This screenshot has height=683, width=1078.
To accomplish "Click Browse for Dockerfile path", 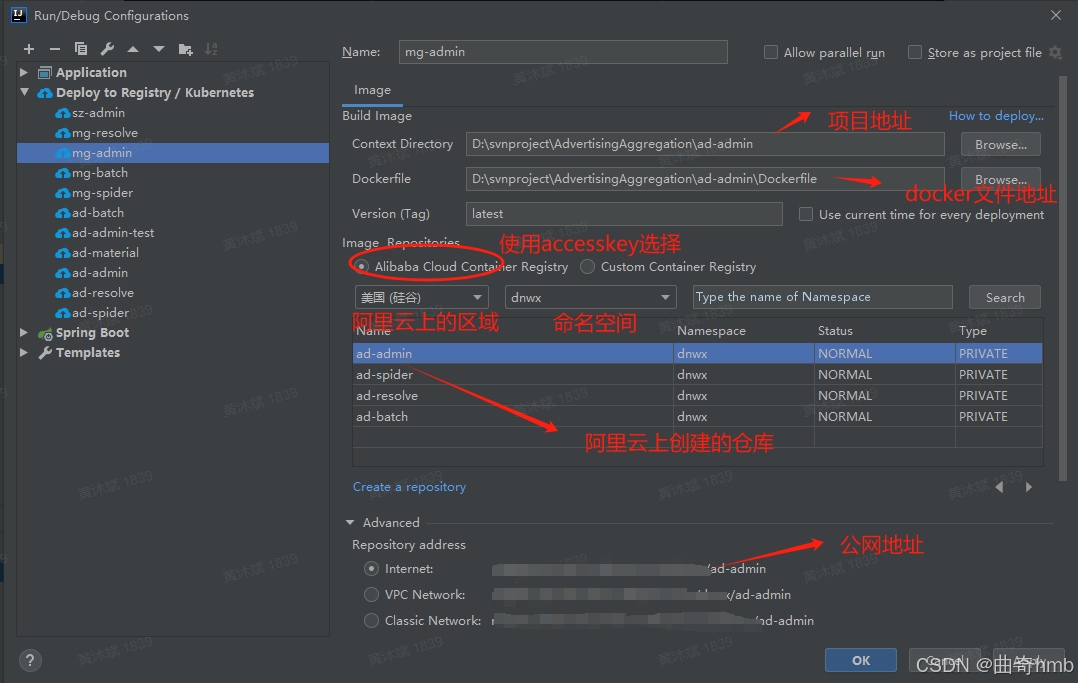I will pos(1000,179).
